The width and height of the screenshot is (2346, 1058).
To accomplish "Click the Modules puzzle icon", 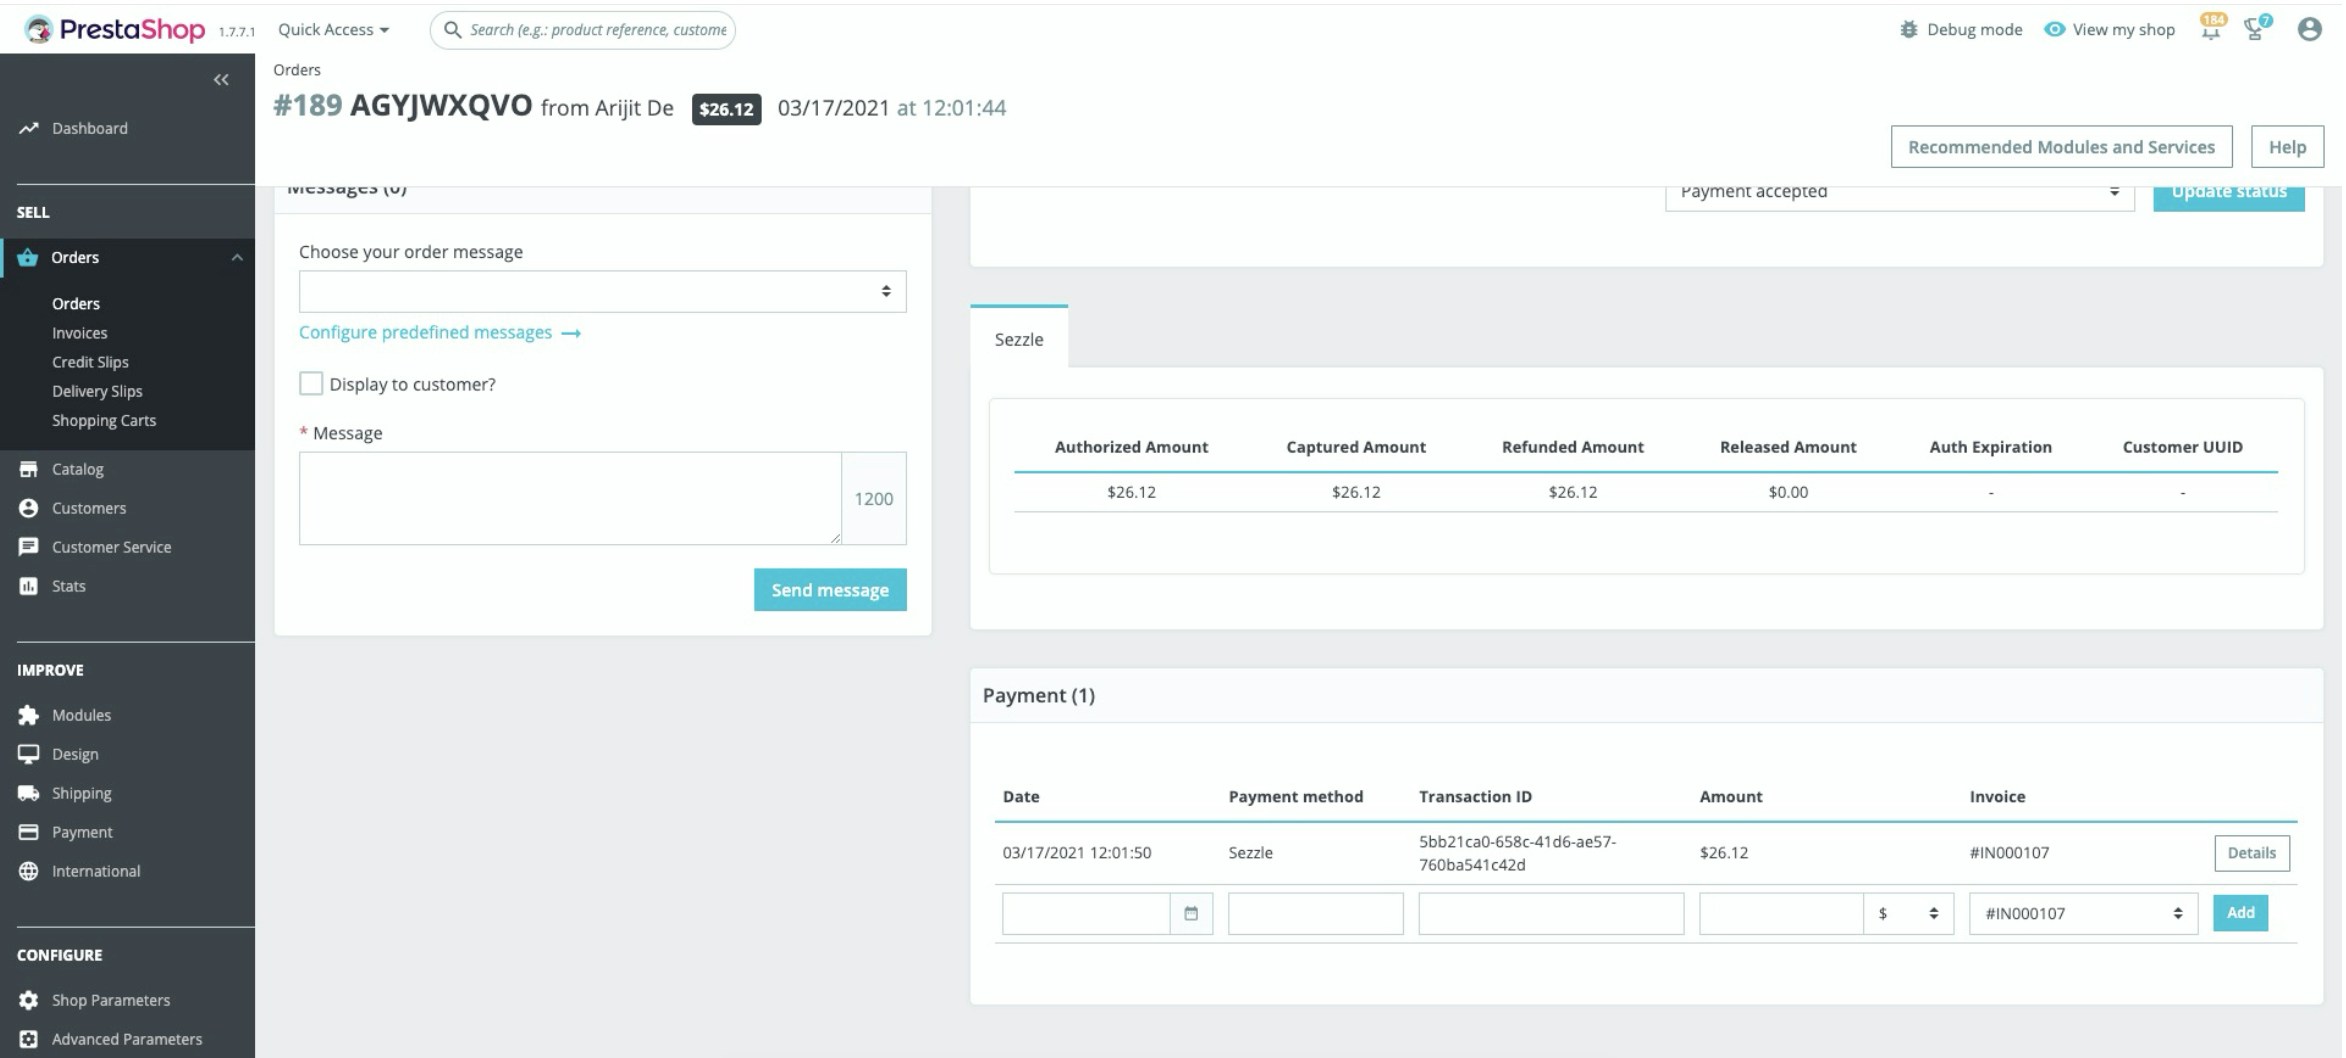I will [x=29, y=715].
